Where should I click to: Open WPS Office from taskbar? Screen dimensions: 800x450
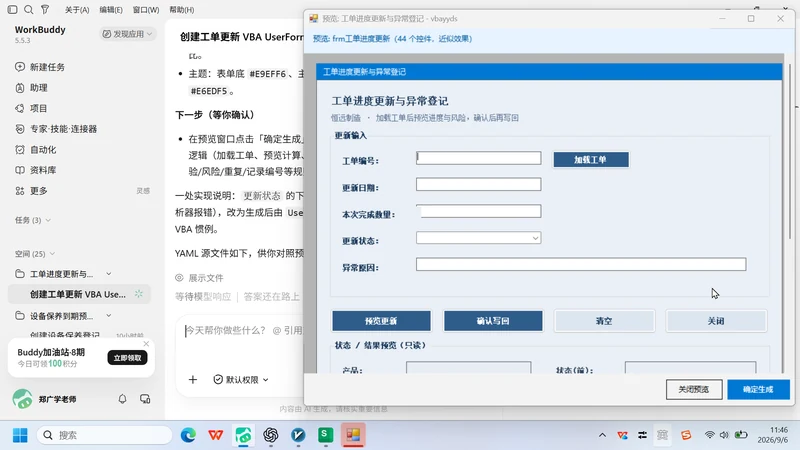pos(216,435)
